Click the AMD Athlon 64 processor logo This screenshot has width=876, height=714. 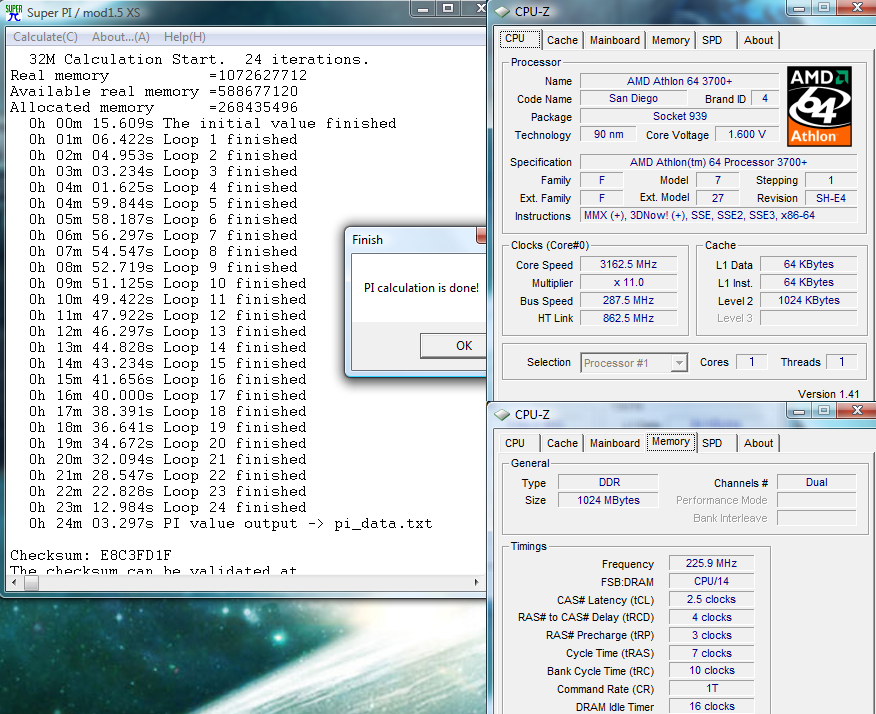(x=819, y=106)
